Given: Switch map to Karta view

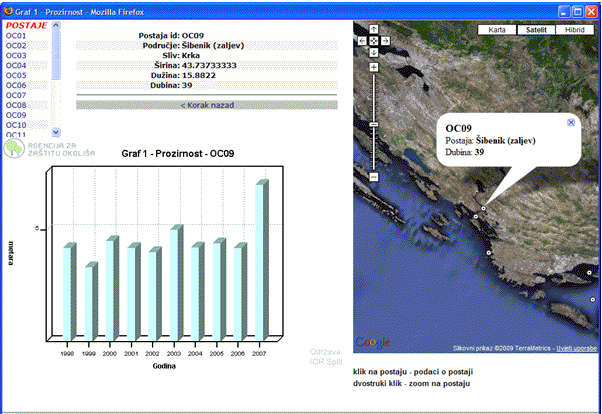Looking at the screenshot, I should pos(497,30).
